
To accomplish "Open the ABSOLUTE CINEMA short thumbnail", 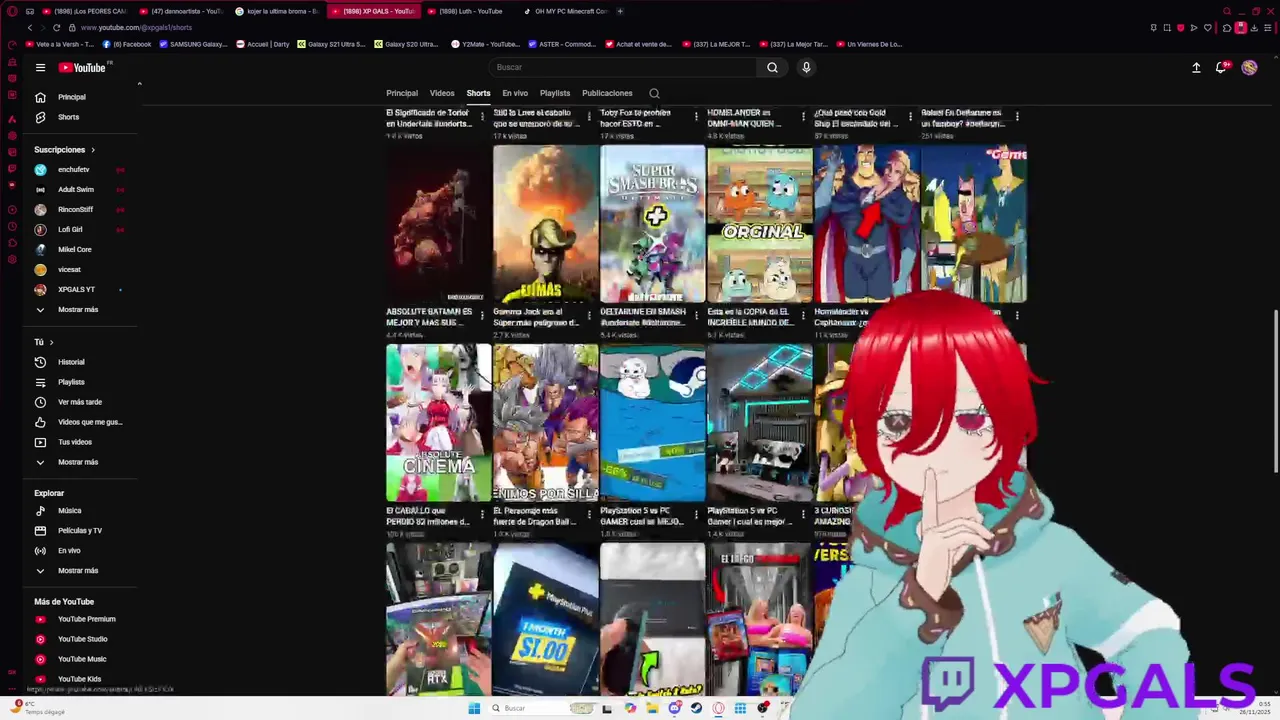I will (438, 423).
